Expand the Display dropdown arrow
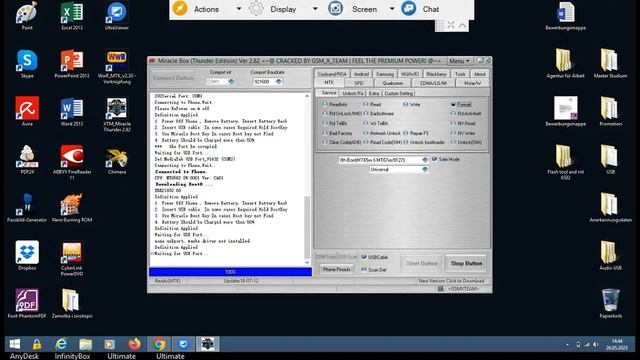The height and width of the screenshot is (360, 640). click(315, 9)
